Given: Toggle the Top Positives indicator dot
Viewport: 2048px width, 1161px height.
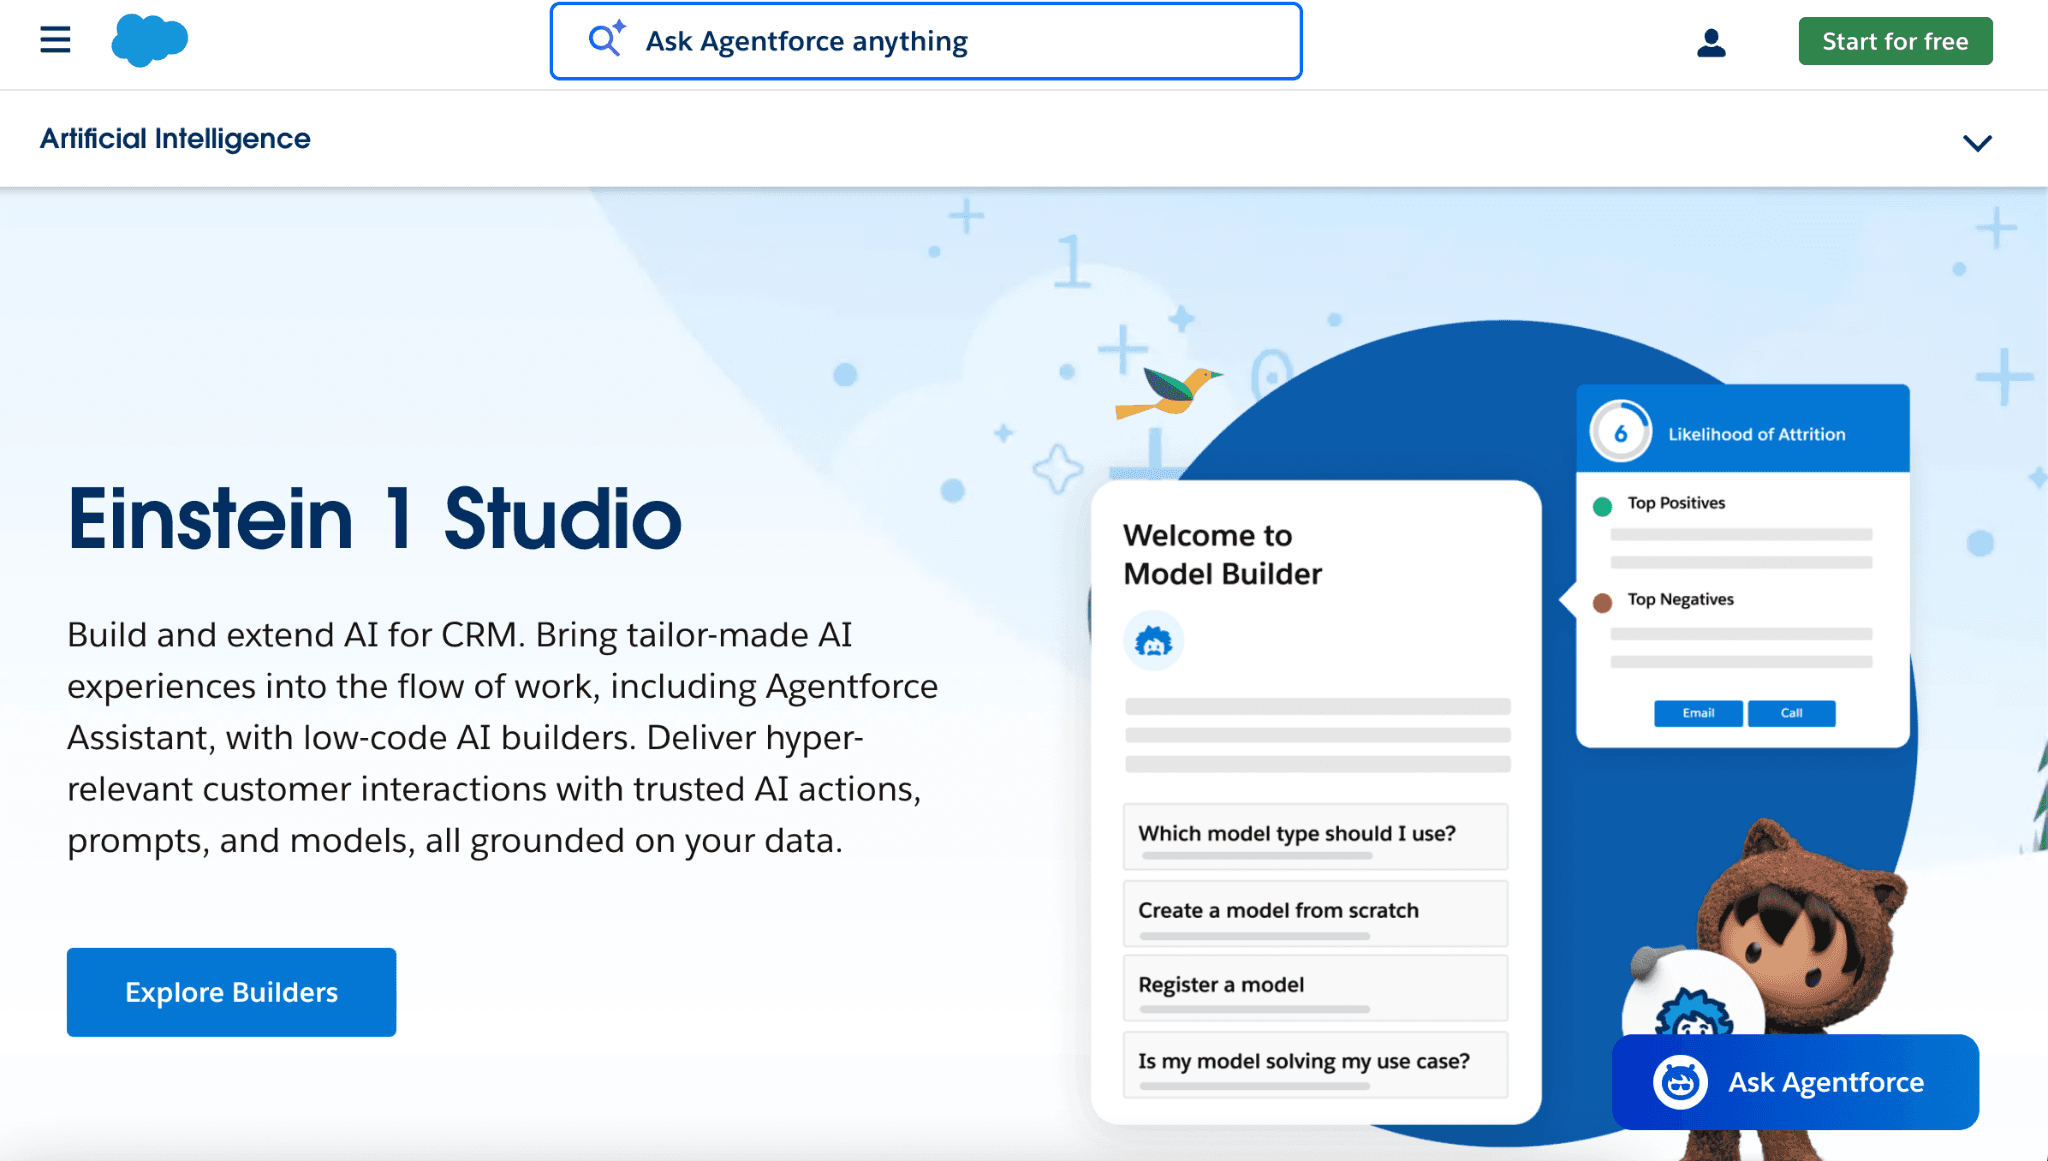Looking at the screenshot, I should pyautogui.click(x=1604, y=506).
